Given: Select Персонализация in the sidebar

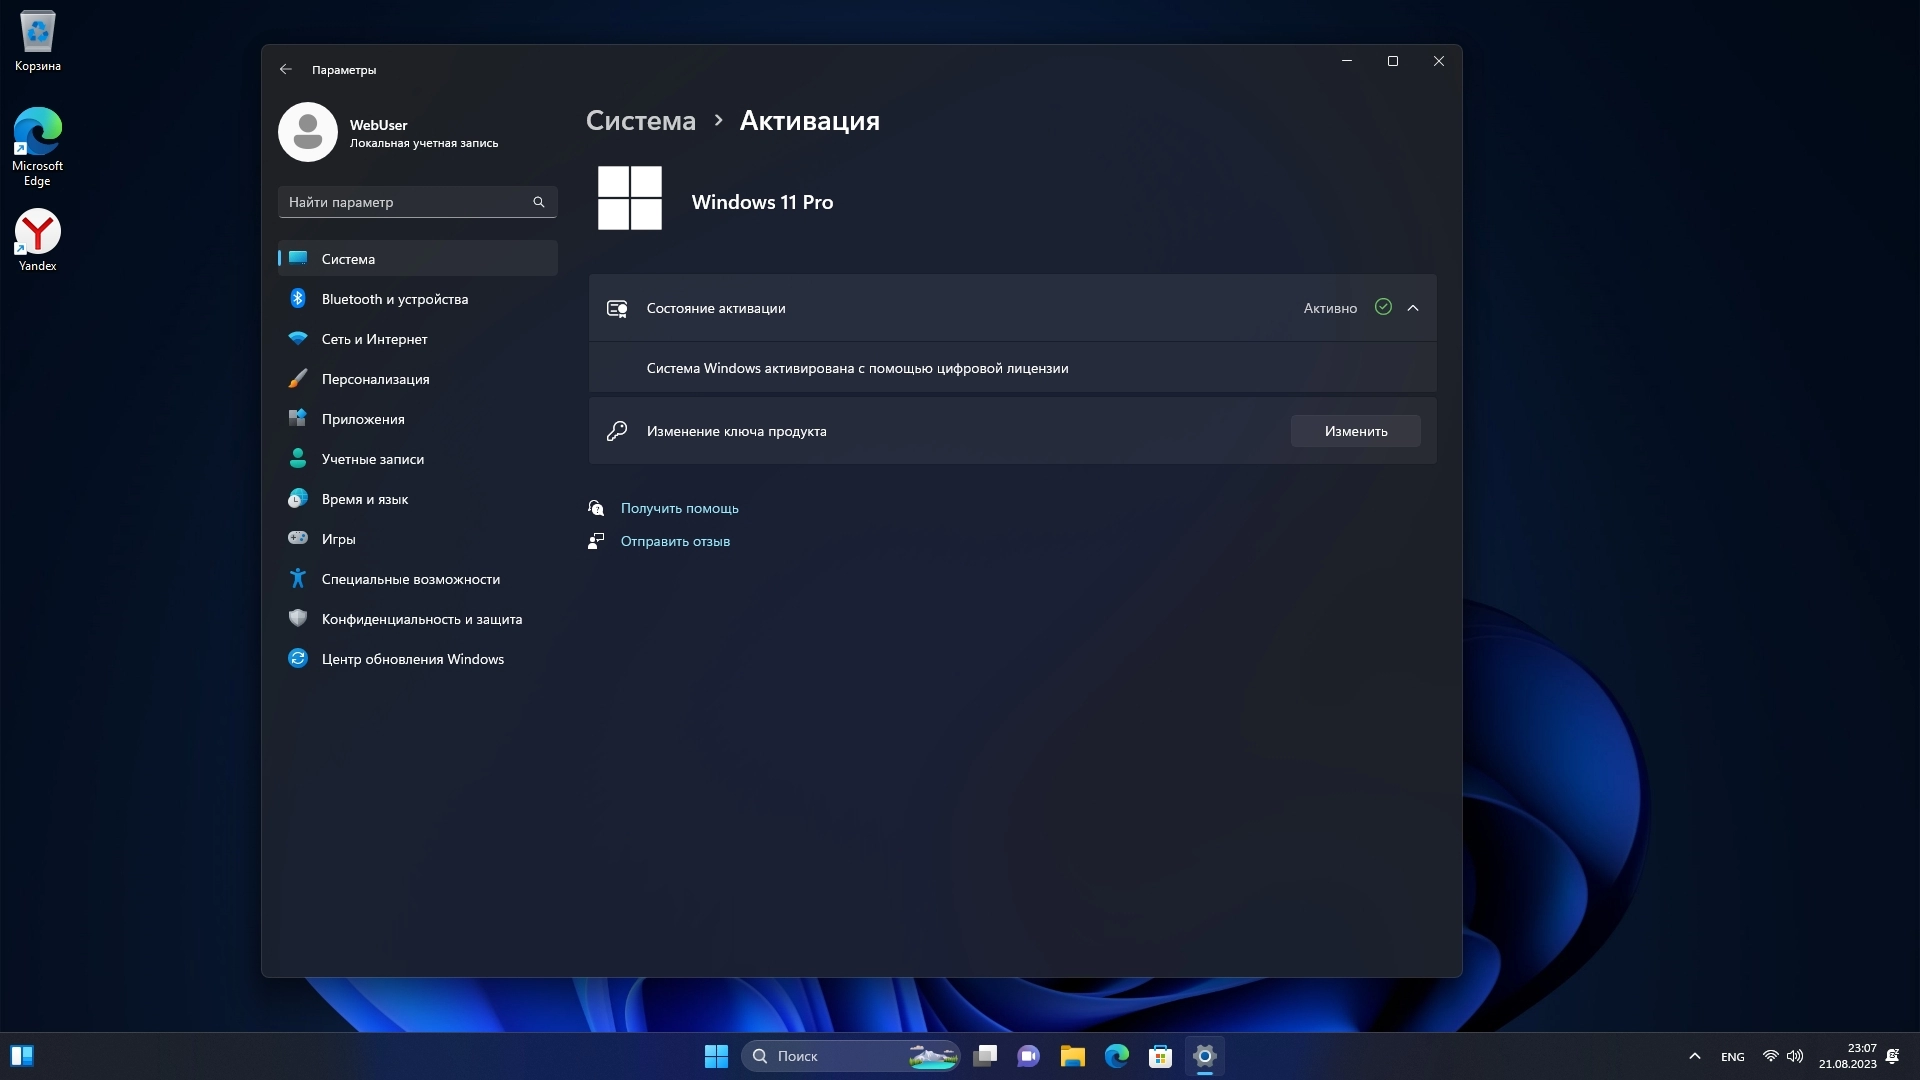Looking at the screenshot, I should [375, 379].
